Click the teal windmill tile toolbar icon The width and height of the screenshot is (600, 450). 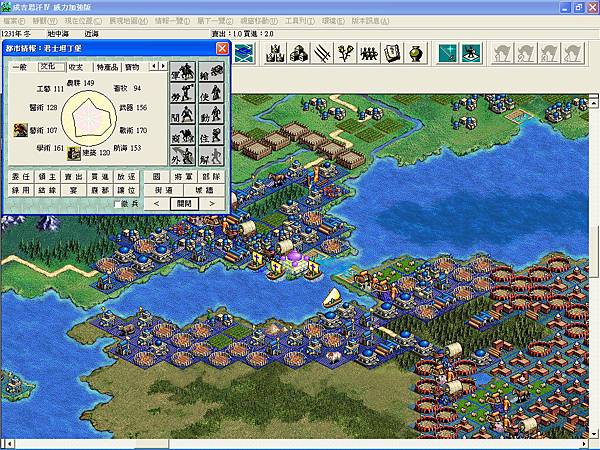pyautogui.click(x=471, y=53)
